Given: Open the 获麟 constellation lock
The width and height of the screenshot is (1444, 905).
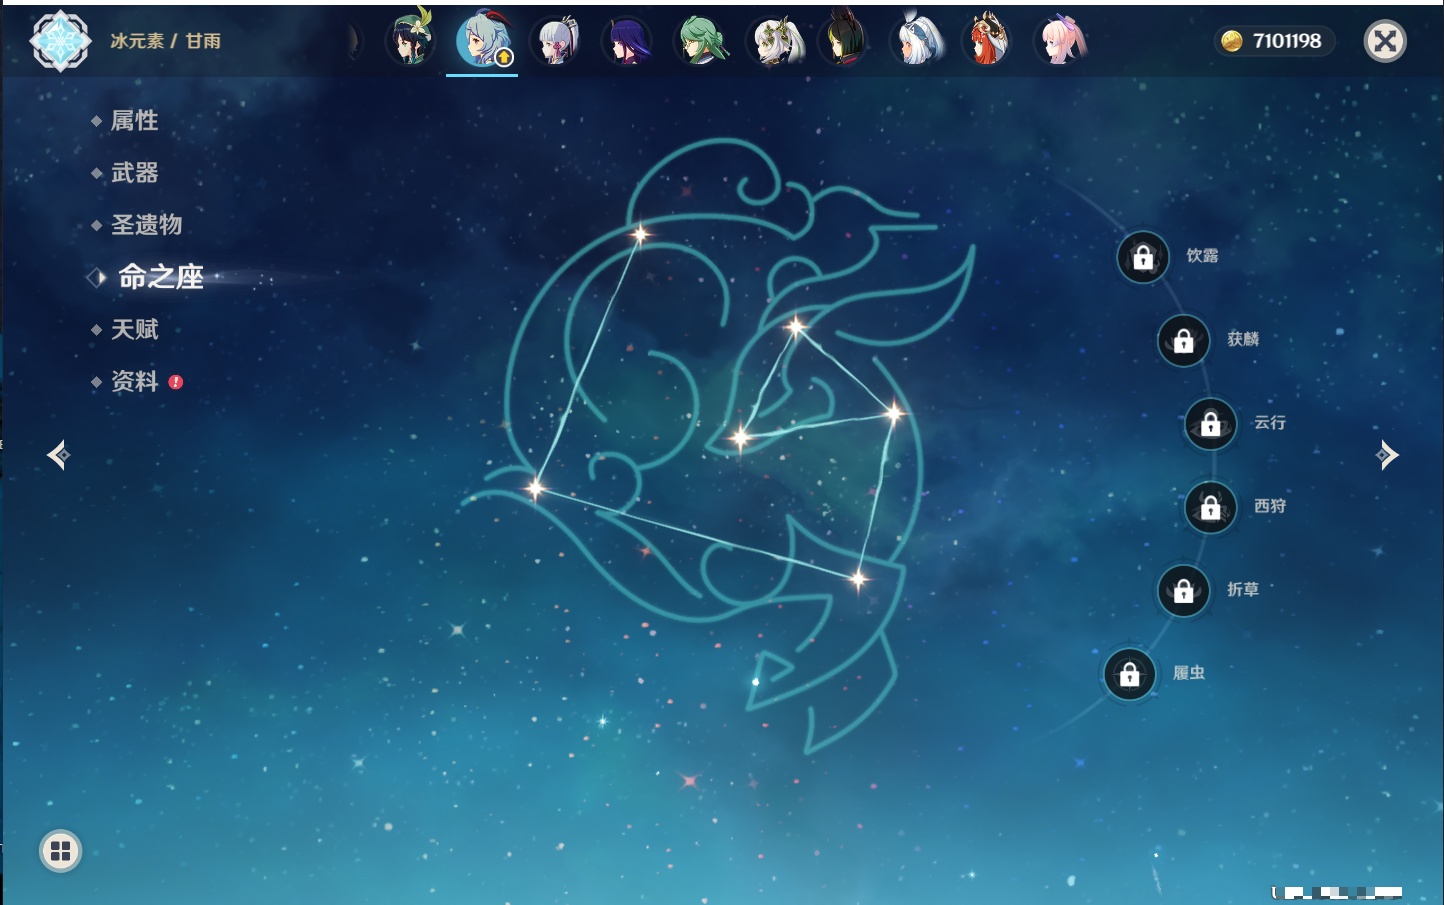Looking at the screenshot, I should coord(1183,341).
